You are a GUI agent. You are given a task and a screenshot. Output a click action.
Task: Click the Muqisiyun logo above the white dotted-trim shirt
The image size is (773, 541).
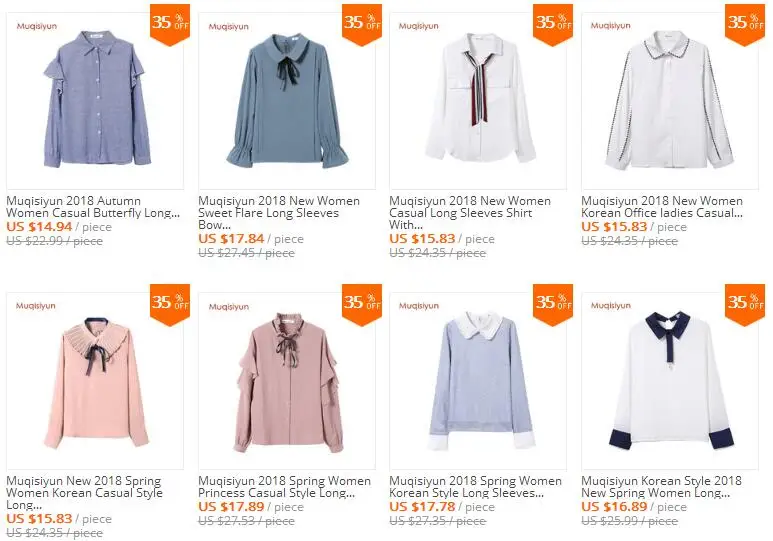tap(610, 26)
